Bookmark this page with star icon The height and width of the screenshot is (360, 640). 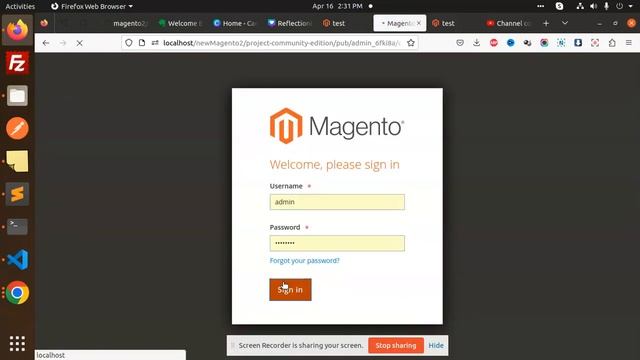(411, 43)
